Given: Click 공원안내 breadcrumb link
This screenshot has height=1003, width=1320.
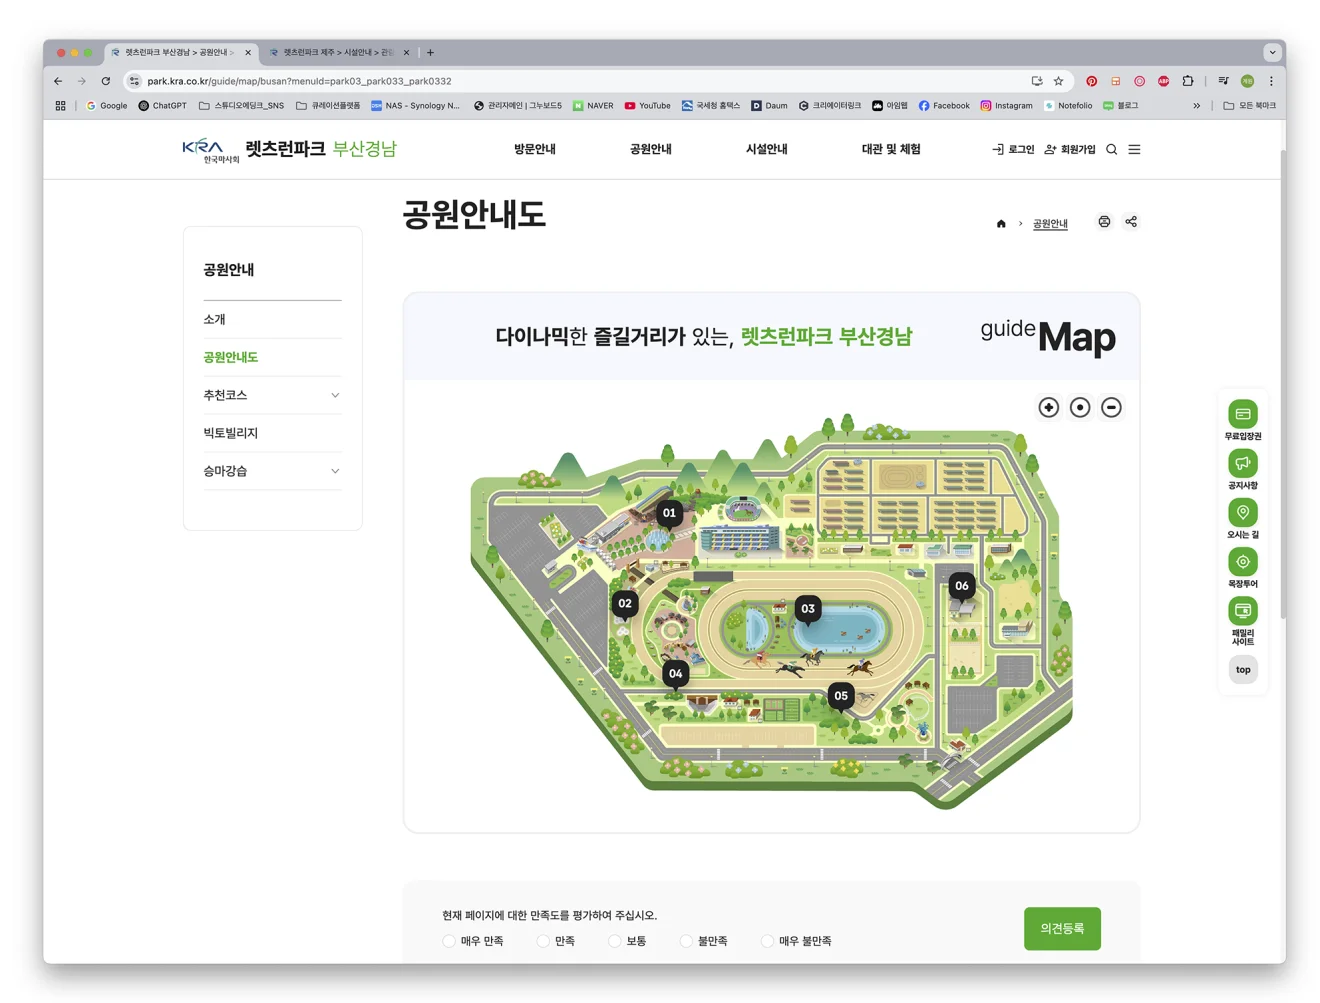Looking at the screenshot, I should tap(1050, 224).
